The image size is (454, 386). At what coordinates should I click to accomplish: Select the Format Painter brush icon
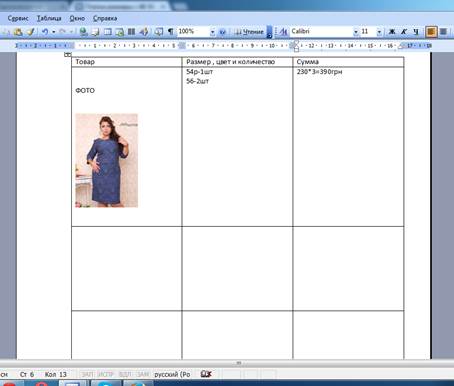pos(31,32)
